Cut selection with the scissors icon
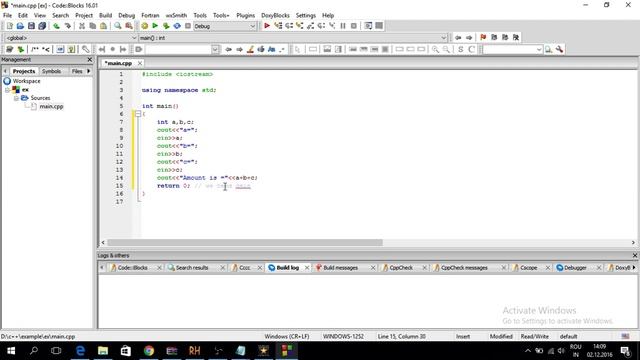 click(82, 26)
